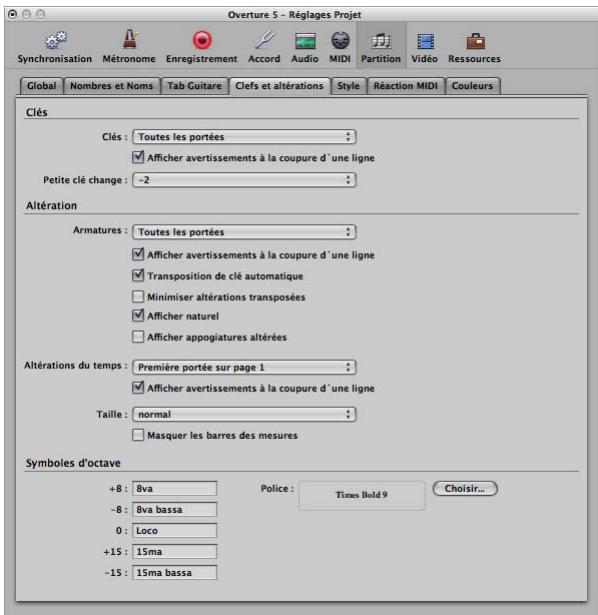Enable Afficher appogiatures altérées
This screenshot has height=615, width=598.
pyautogui.click(x=138, y=337)
